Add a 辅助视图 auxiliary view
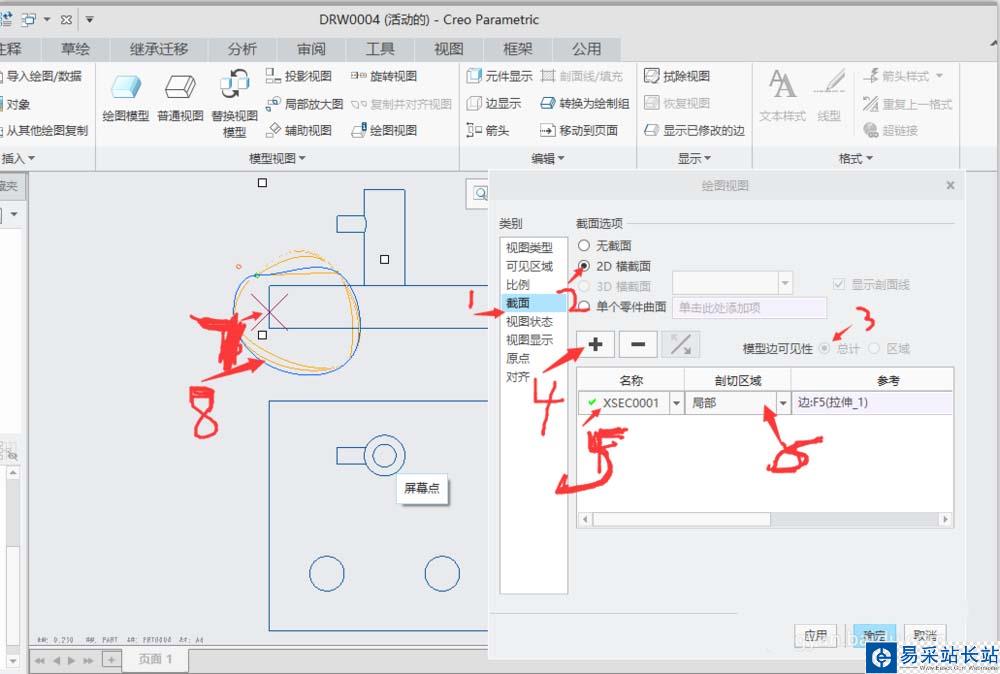Viewport: 1000px width, 674px height. click(298, 130)
